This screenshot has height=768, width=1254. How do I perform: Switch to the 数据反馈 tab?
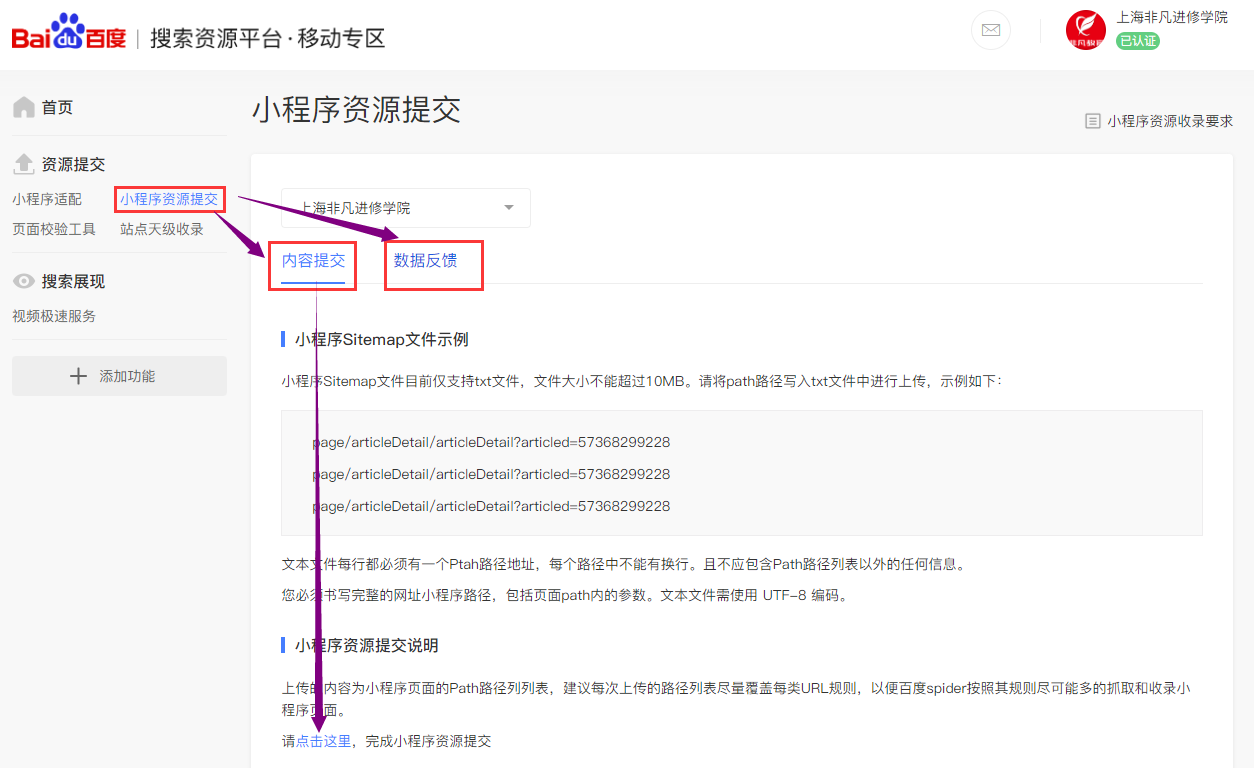pos(426,261)
